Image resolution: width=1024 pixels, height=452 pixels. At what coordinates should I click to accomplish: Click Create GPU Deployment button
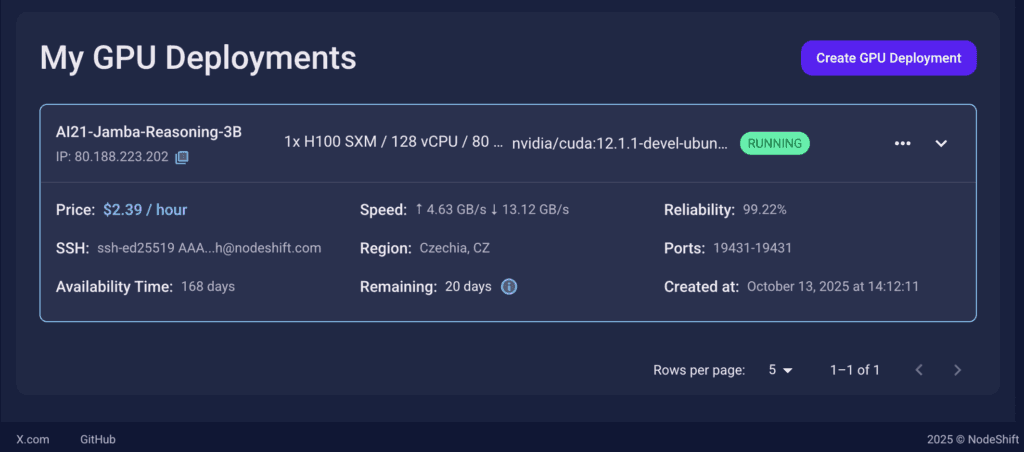(x=888, y=58)
